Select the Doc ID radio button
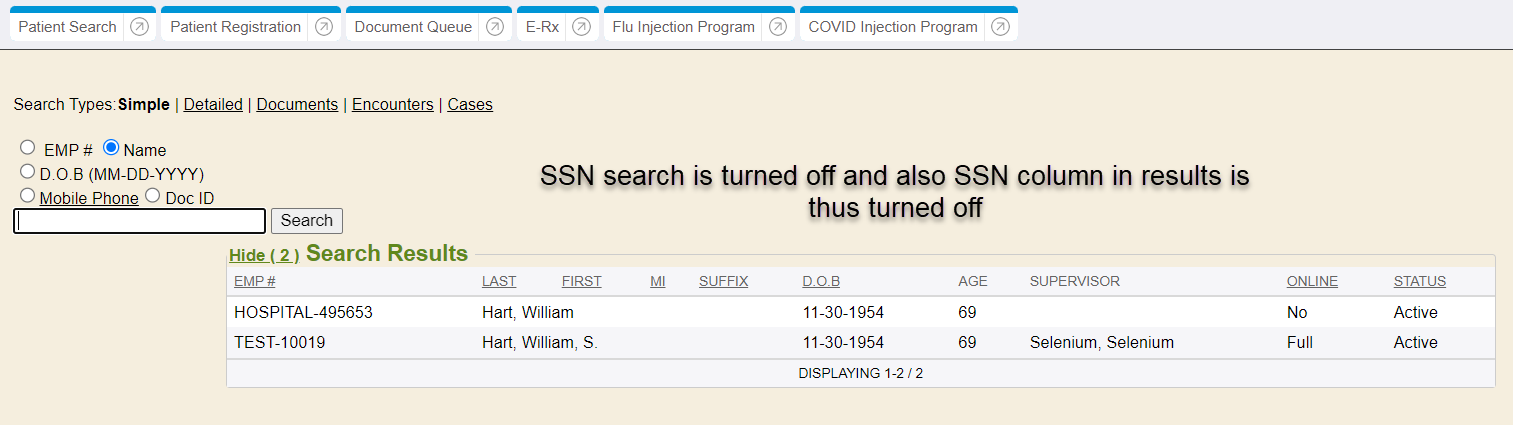The width and height of the screenshot is (1513, 425). 153,196
